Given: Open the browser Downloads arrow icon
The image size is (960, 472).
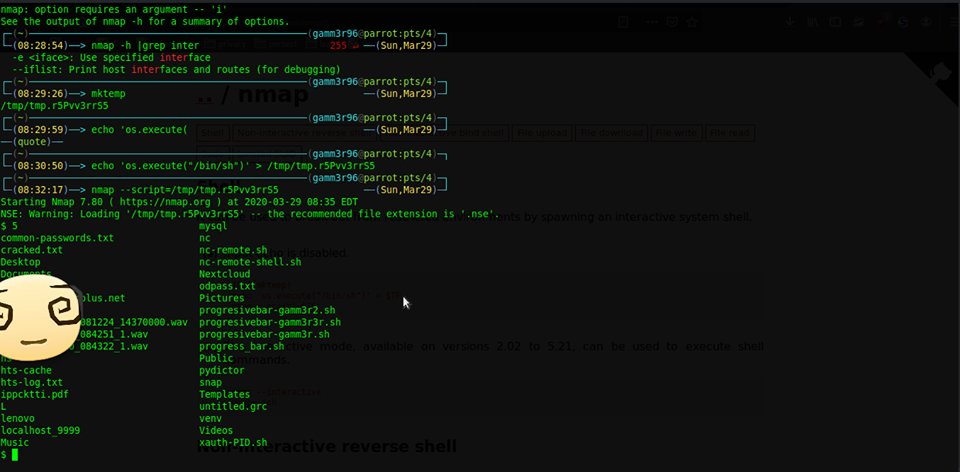Looking at the screenshot, I should [x=790, y=22].
